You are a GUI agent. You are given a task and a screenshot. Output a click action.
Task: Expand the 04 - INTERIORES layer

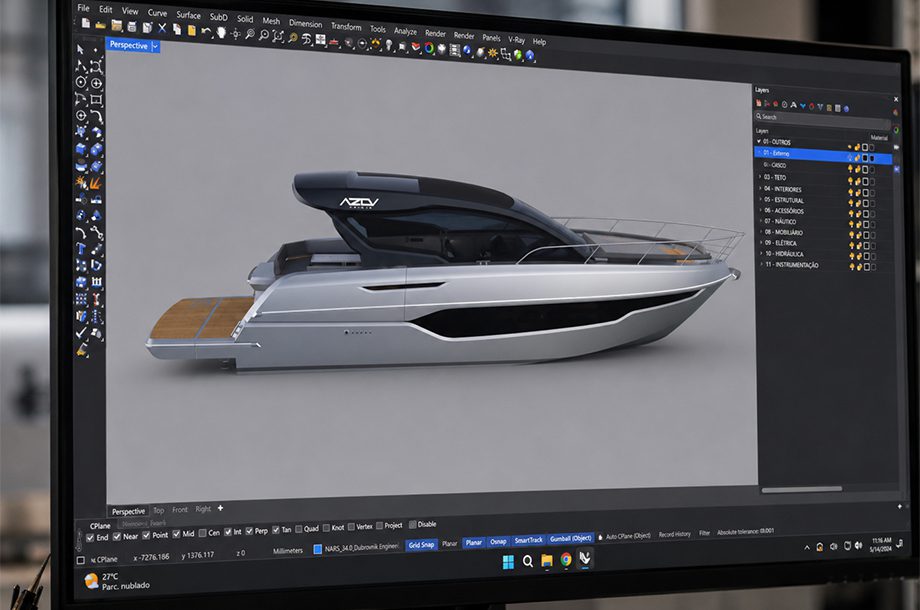pyautogui.click(x=760, y=188)
